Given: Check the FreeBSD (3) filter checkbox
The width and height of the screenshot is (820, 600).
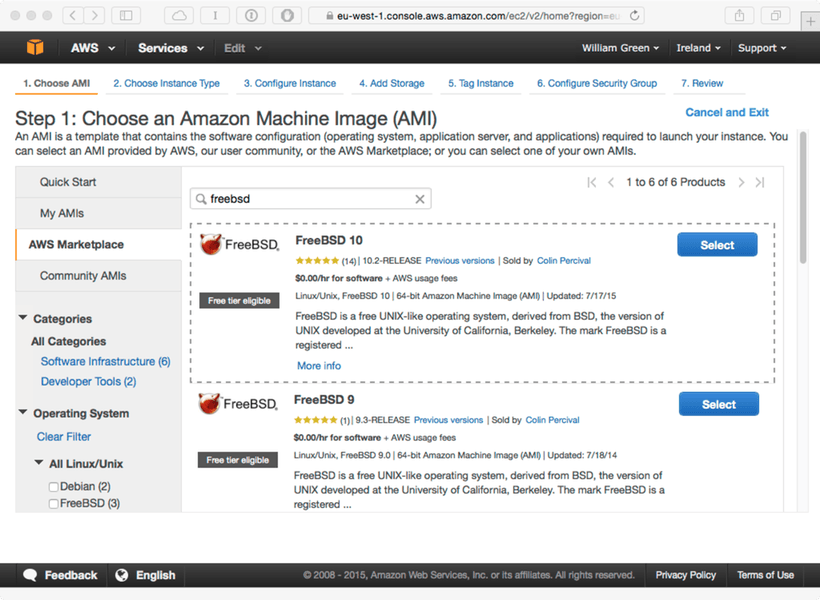Looking at the screenshot, I should click(53, 504).
